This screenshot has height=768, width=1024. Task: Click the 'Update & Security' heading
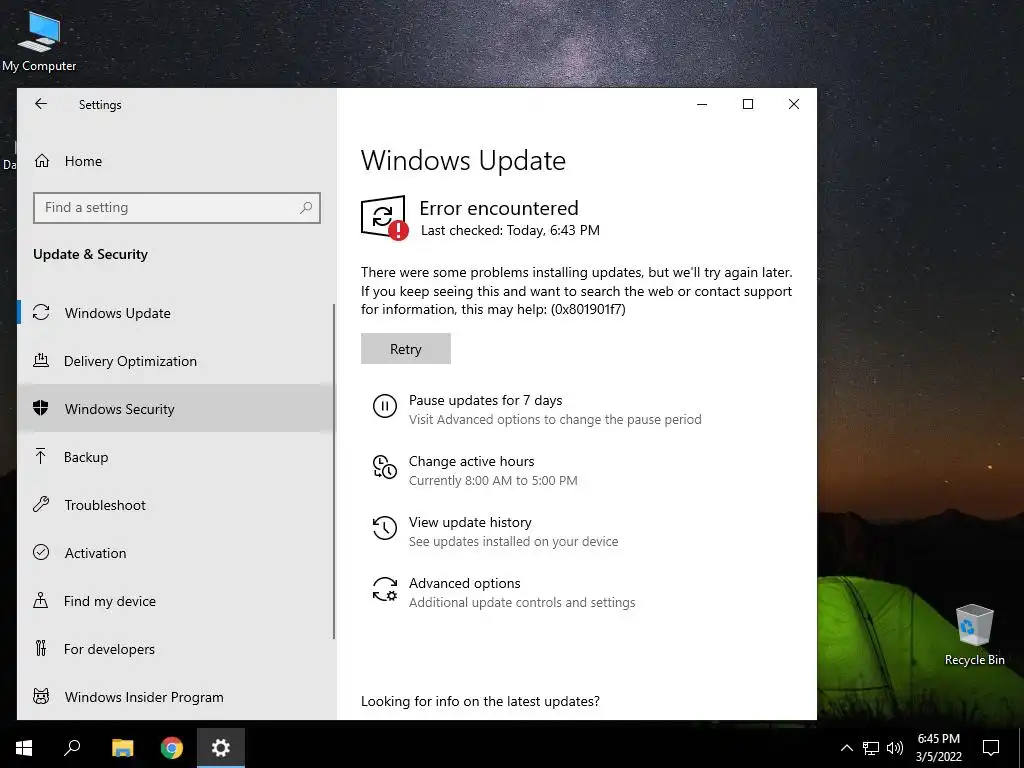click(x=90, y=254)
